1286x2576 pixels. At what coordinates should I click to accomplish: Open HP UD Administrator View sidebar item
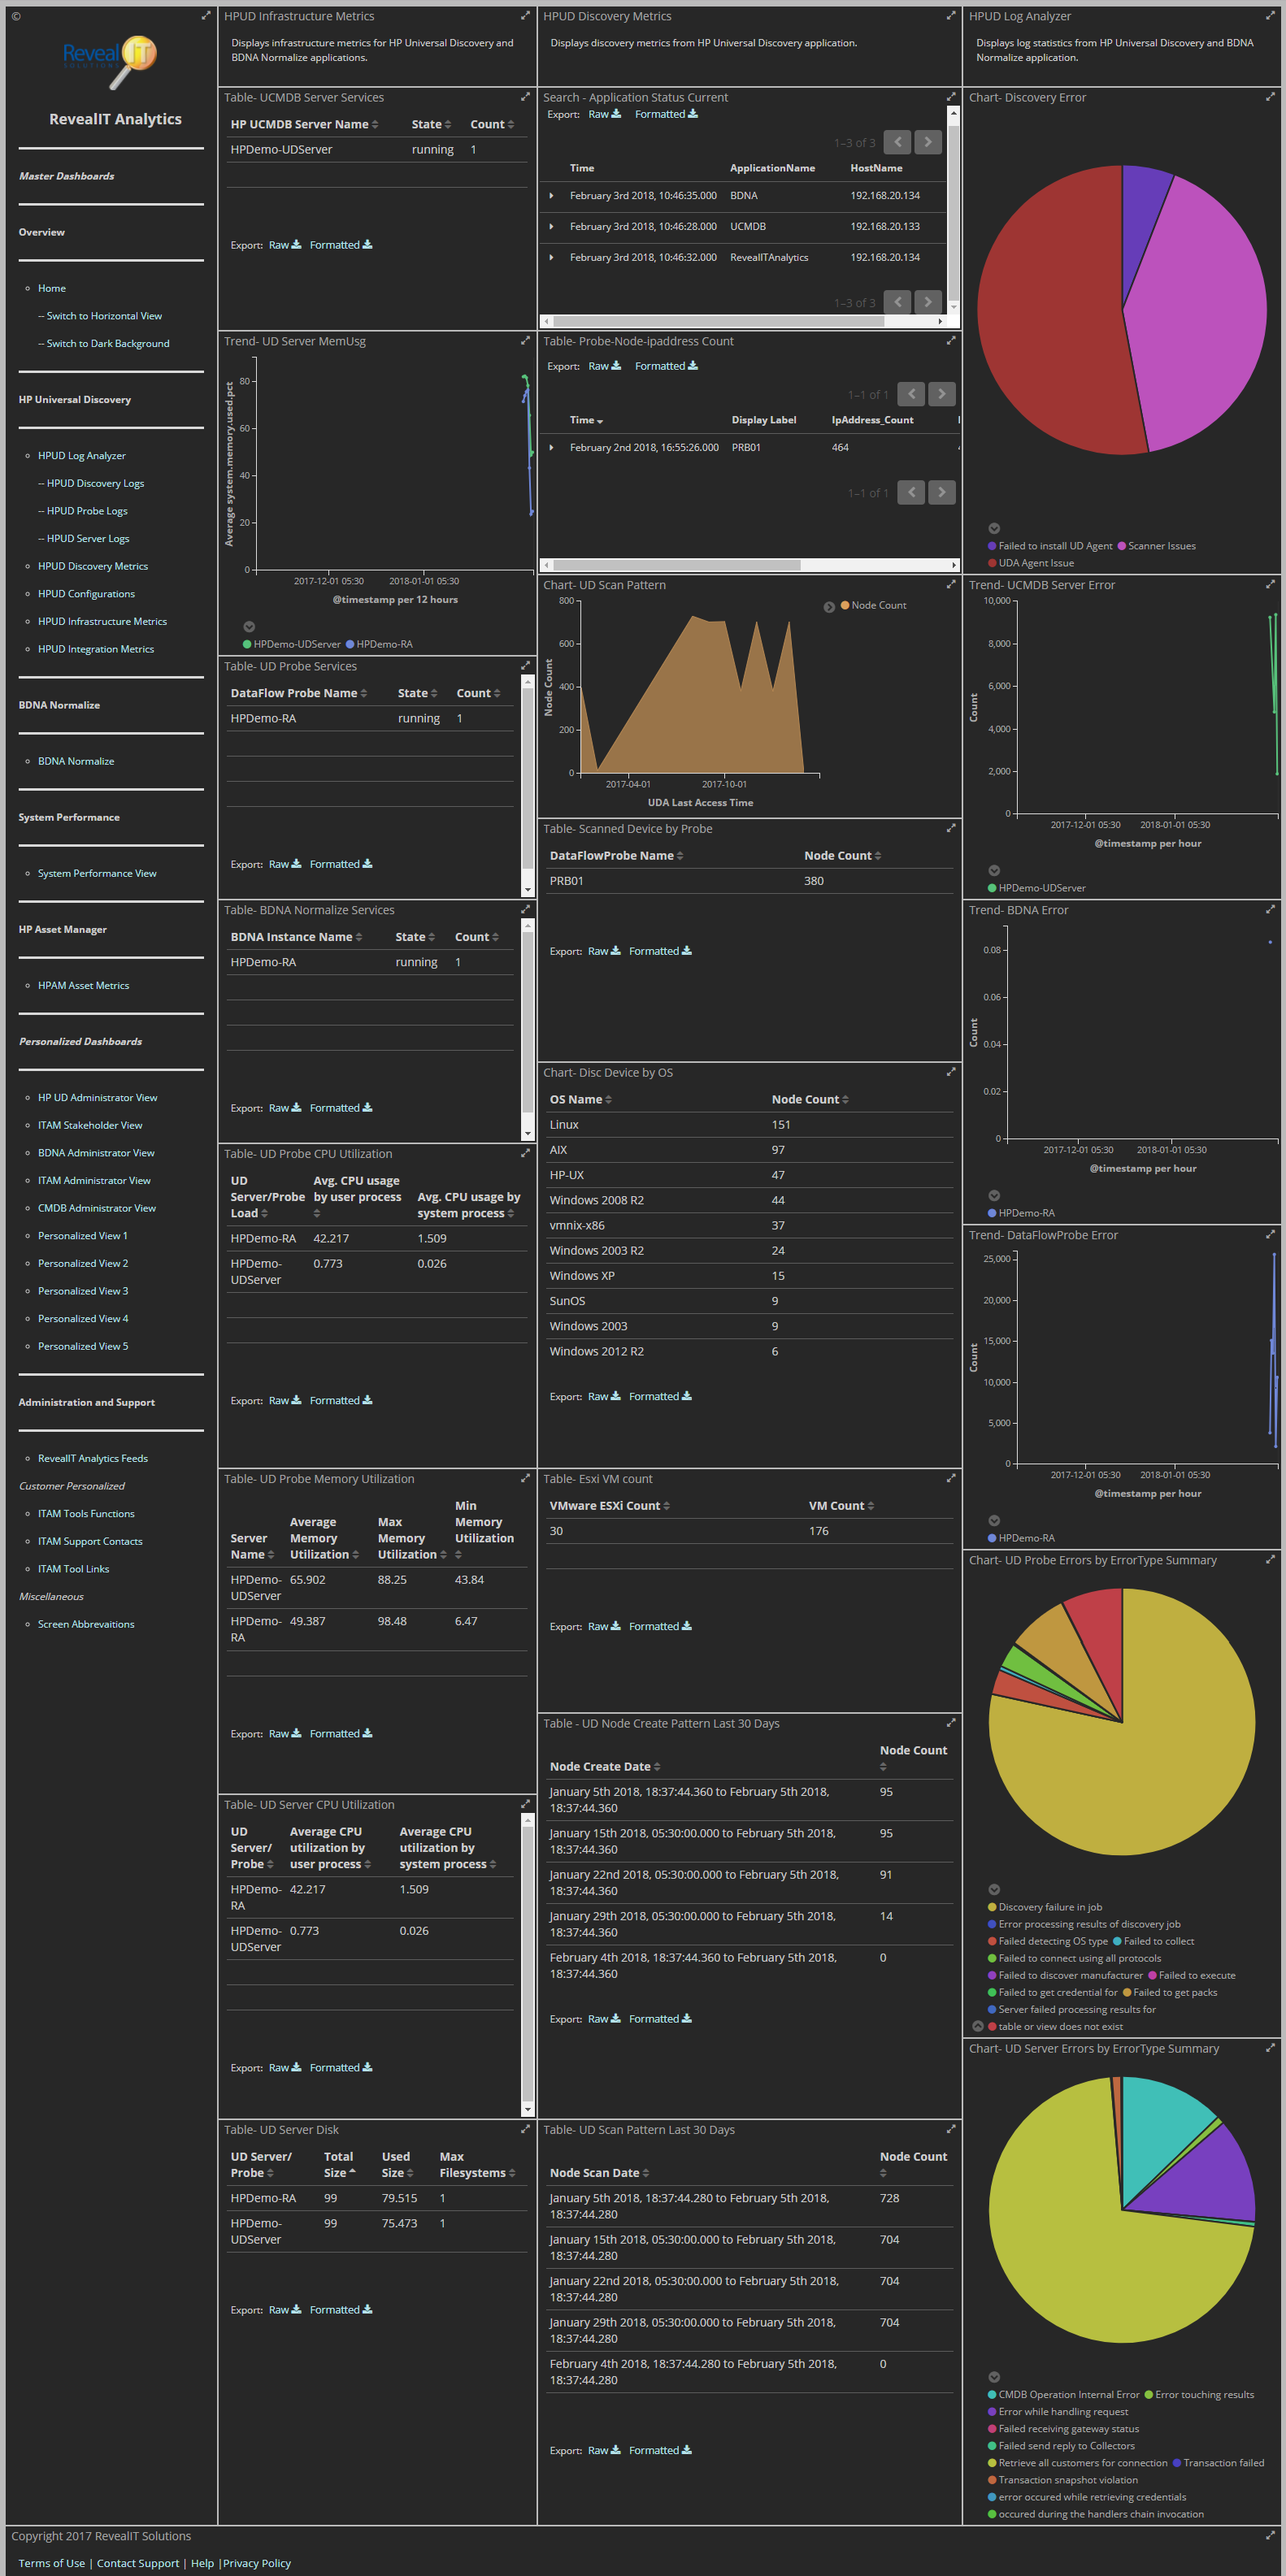coord(98,1097)
